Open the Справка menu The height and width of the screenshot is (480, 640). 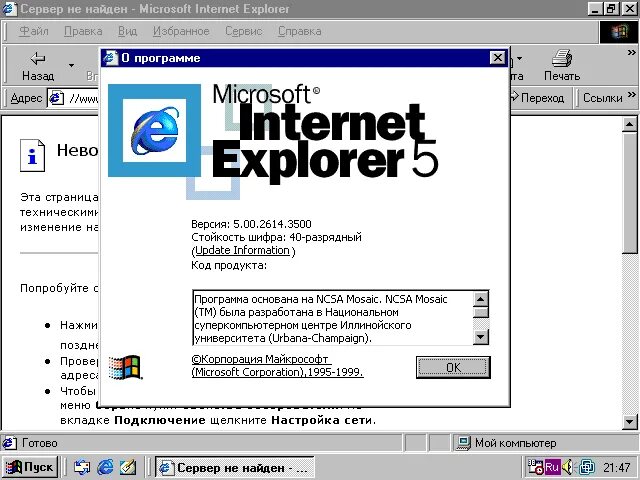click(299, 31)
